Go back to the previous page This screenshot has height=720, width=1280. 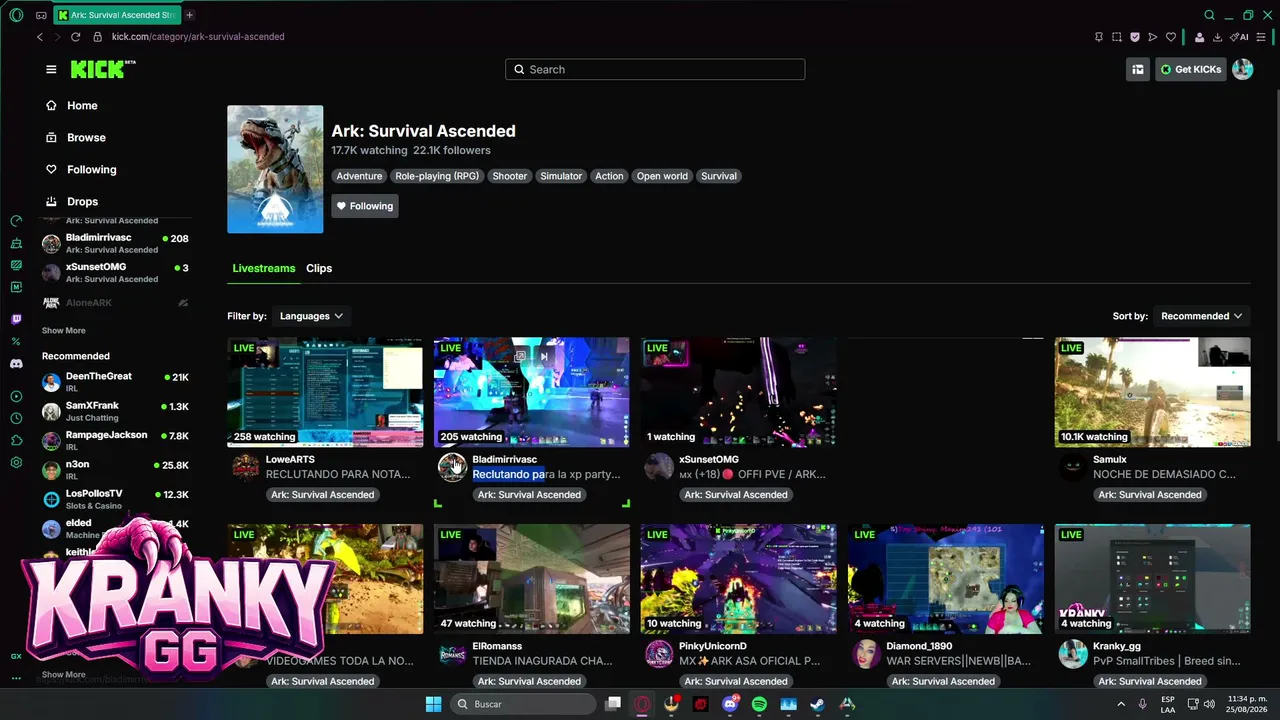(x=40, y=37)
